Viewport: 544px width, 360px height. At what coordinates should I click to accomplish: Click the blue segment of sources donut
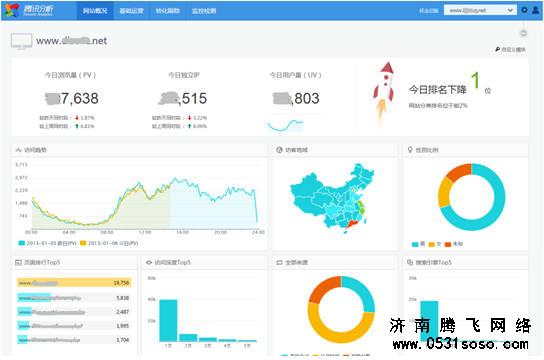point(361,292)
